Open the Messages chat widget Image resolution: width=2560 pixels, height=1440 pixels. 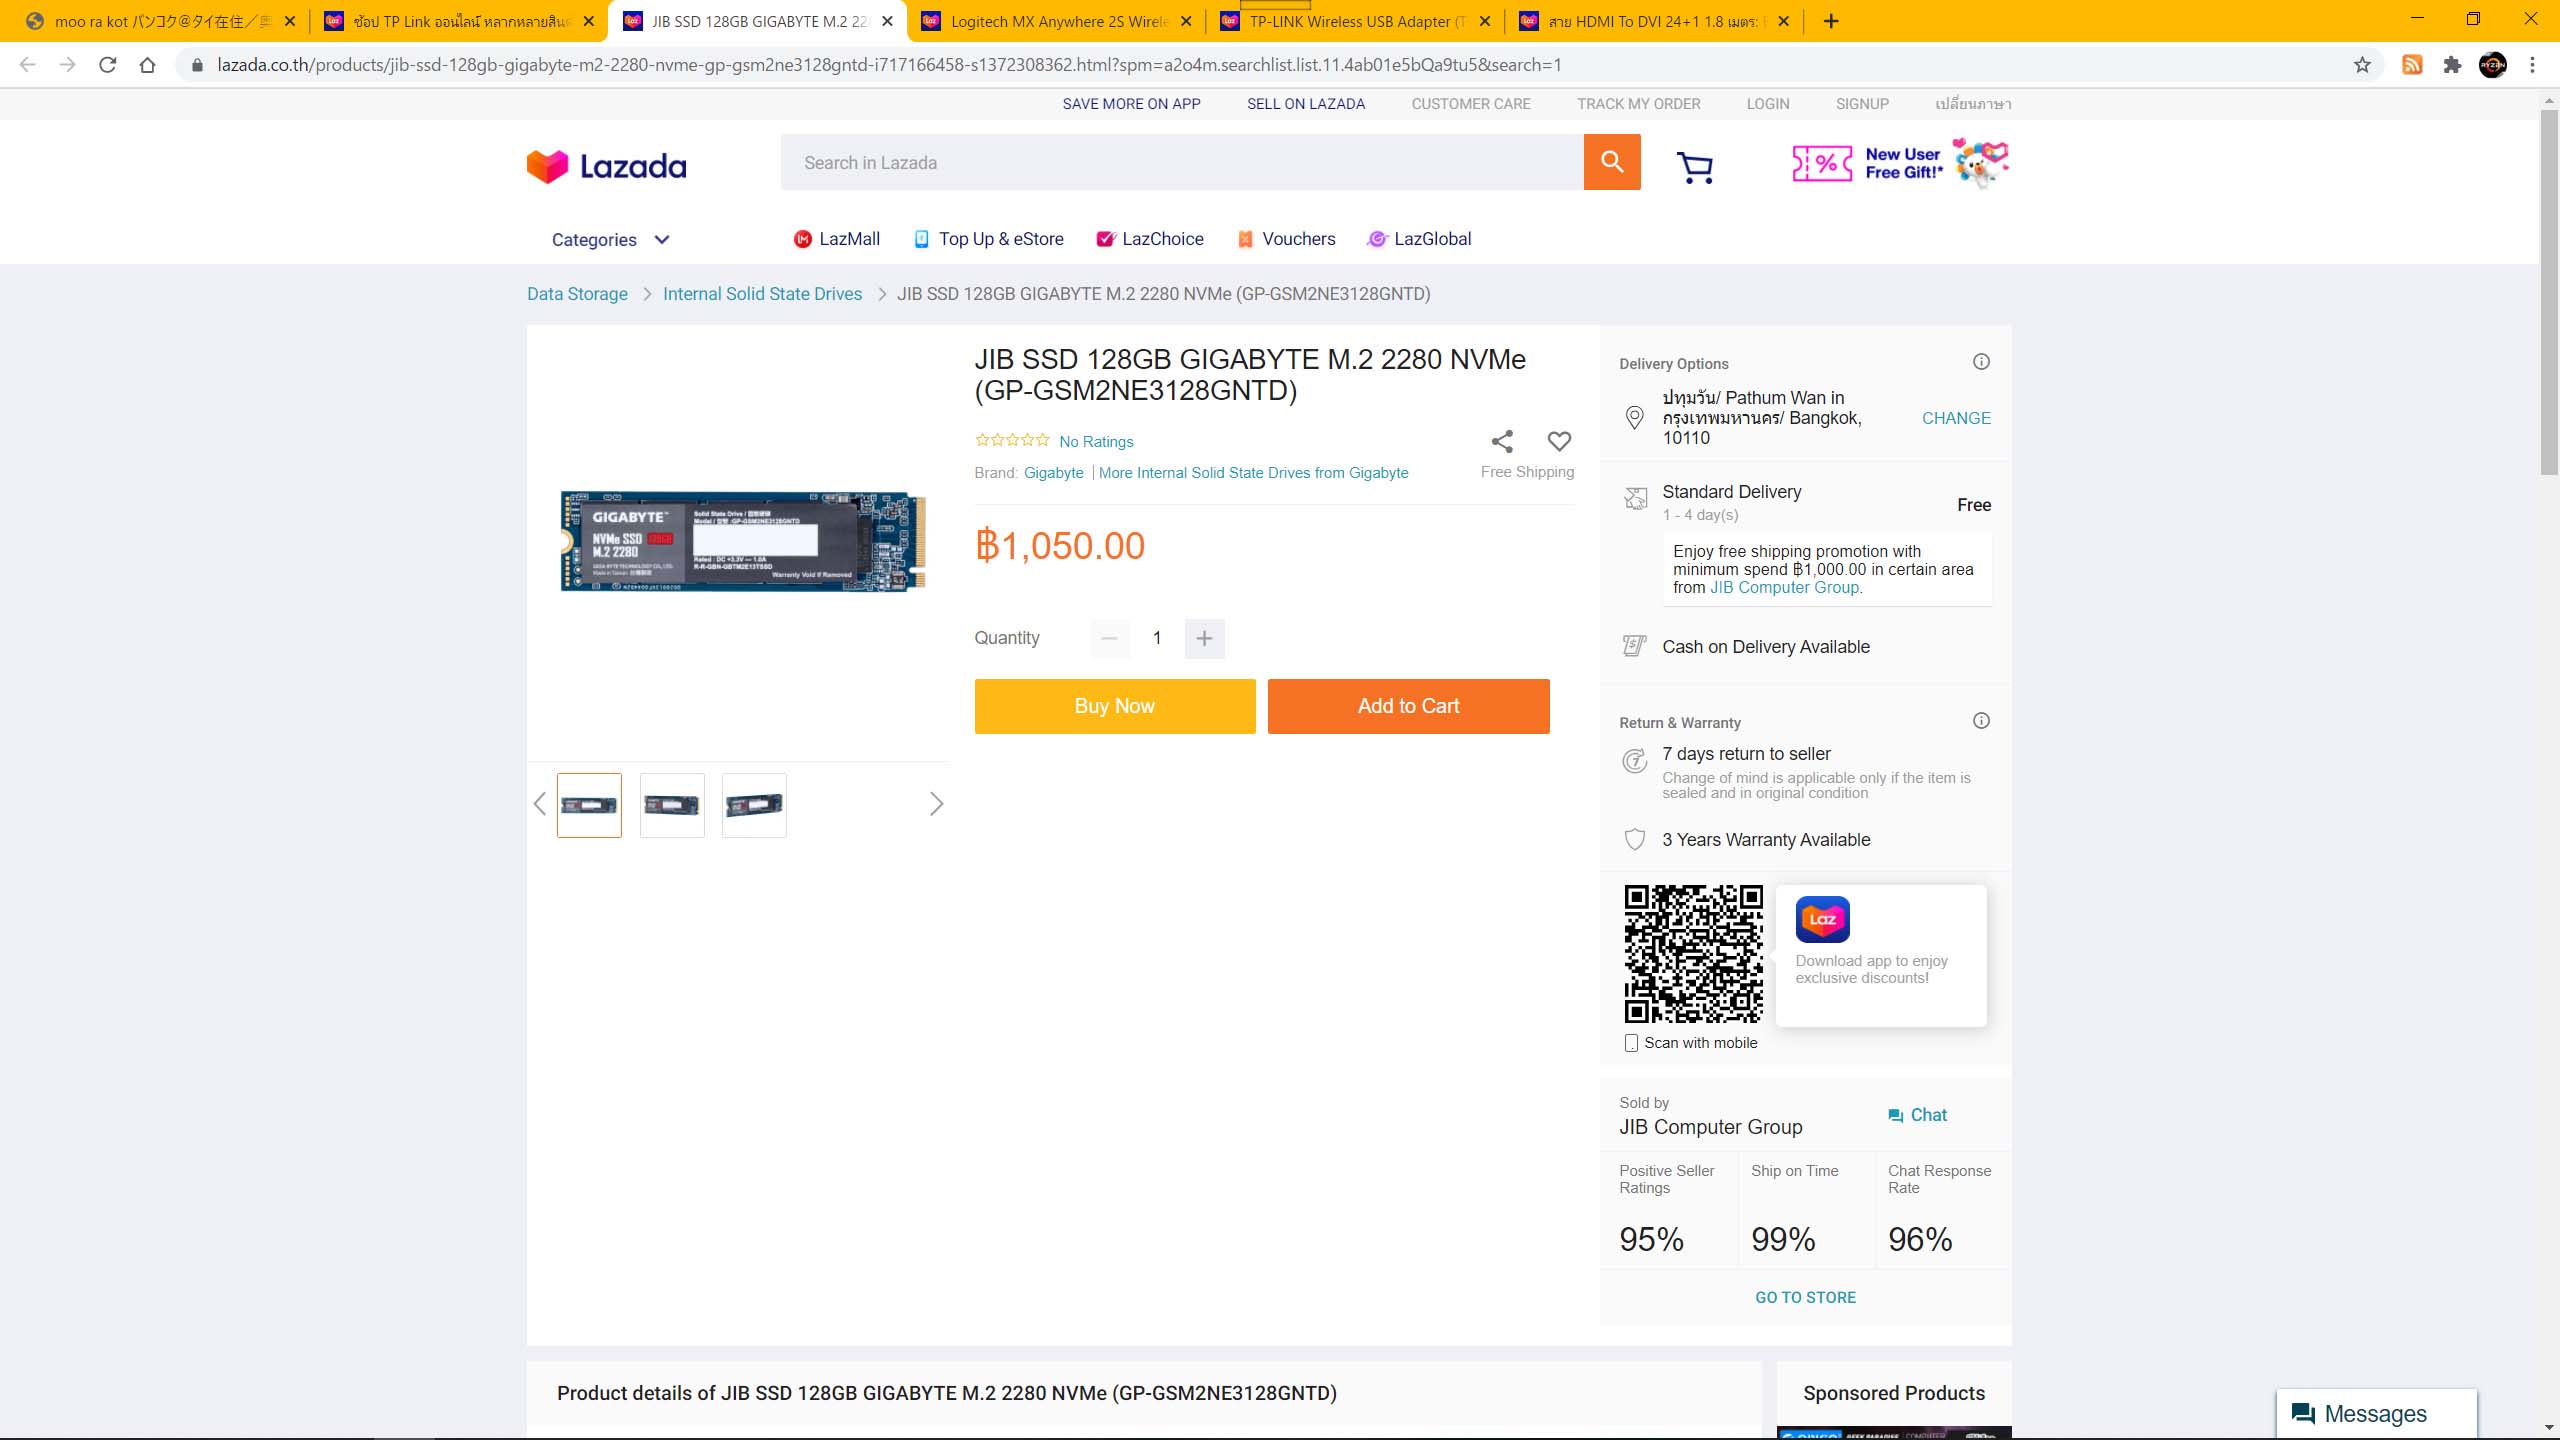pyautogui.click(x=2376, y=1414)
